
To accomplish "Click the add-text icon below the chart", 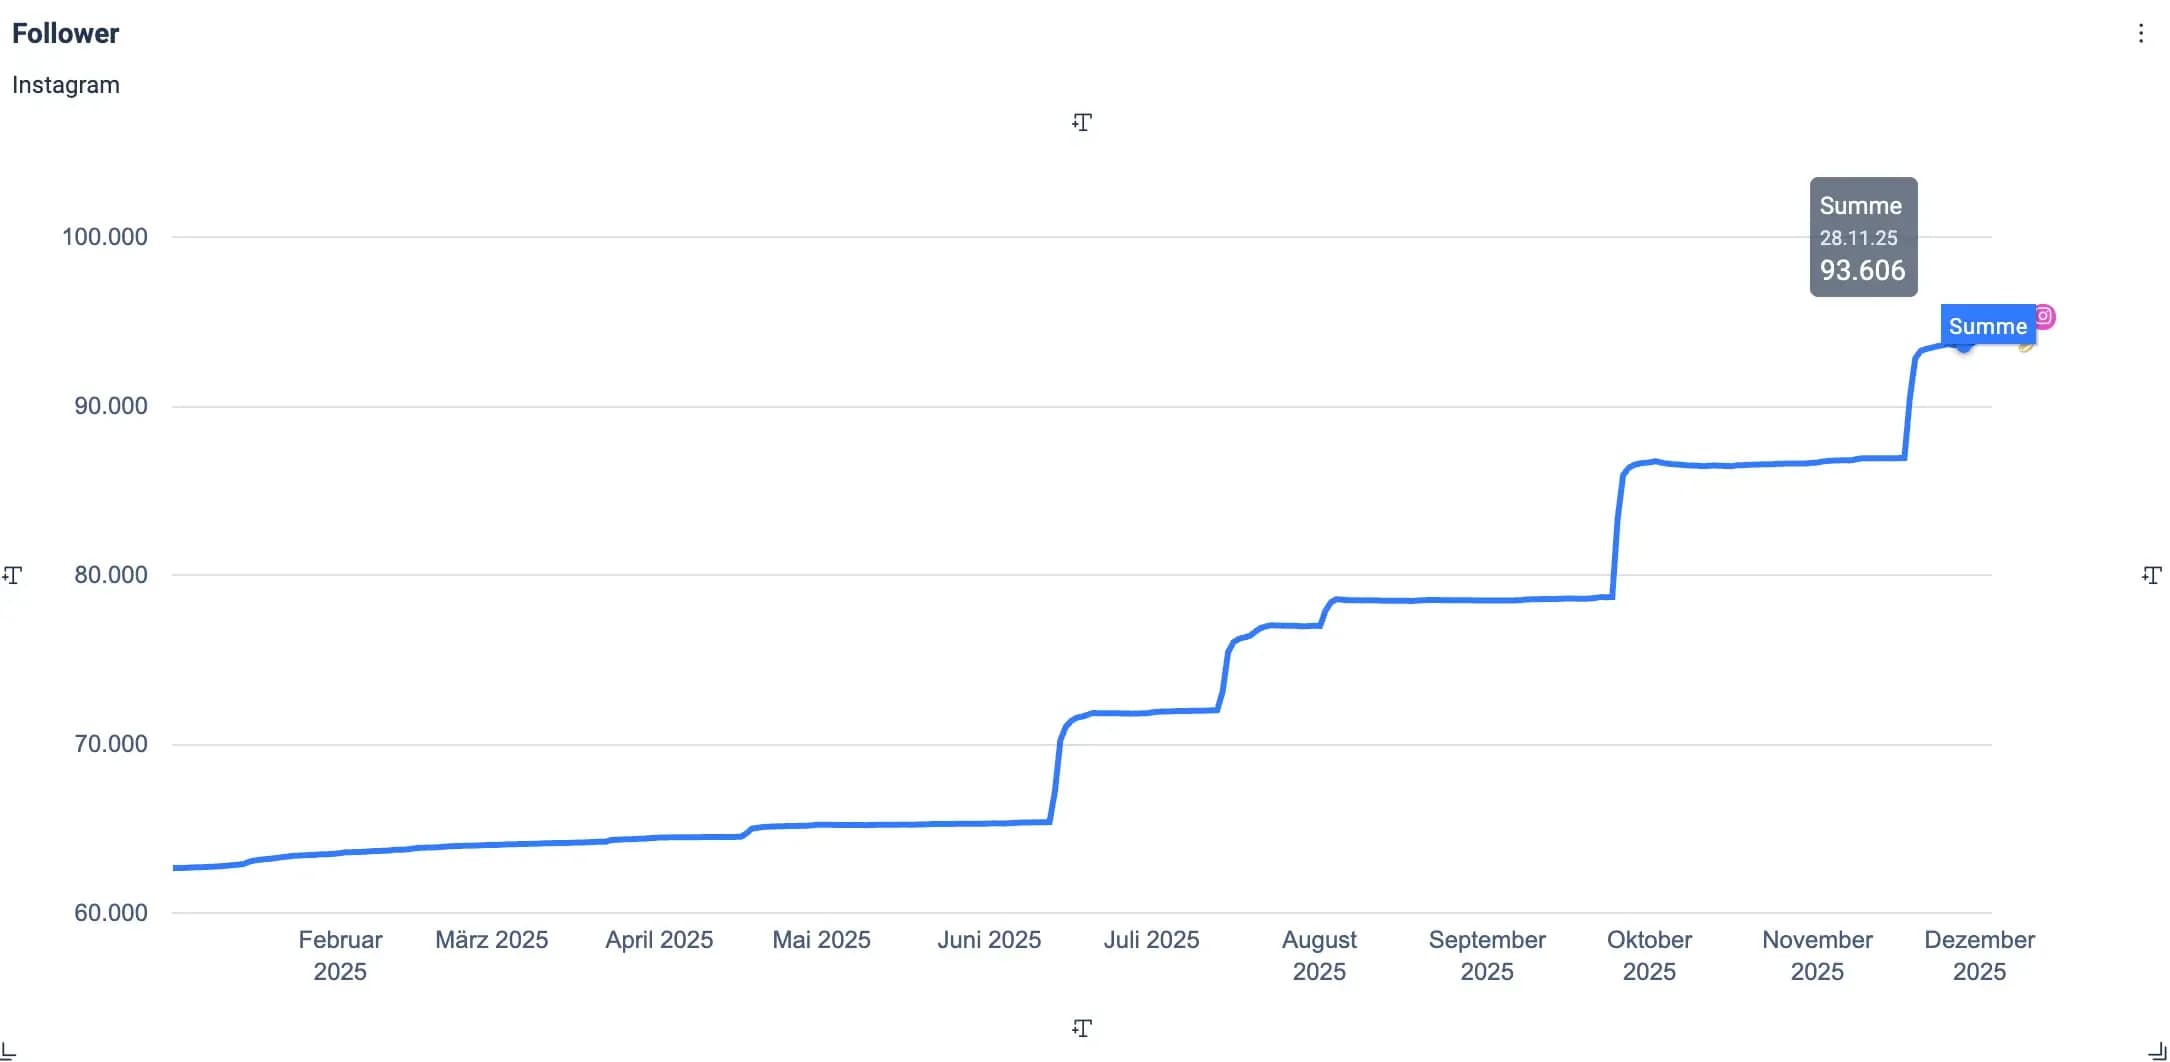I will pos(1082,1028).
